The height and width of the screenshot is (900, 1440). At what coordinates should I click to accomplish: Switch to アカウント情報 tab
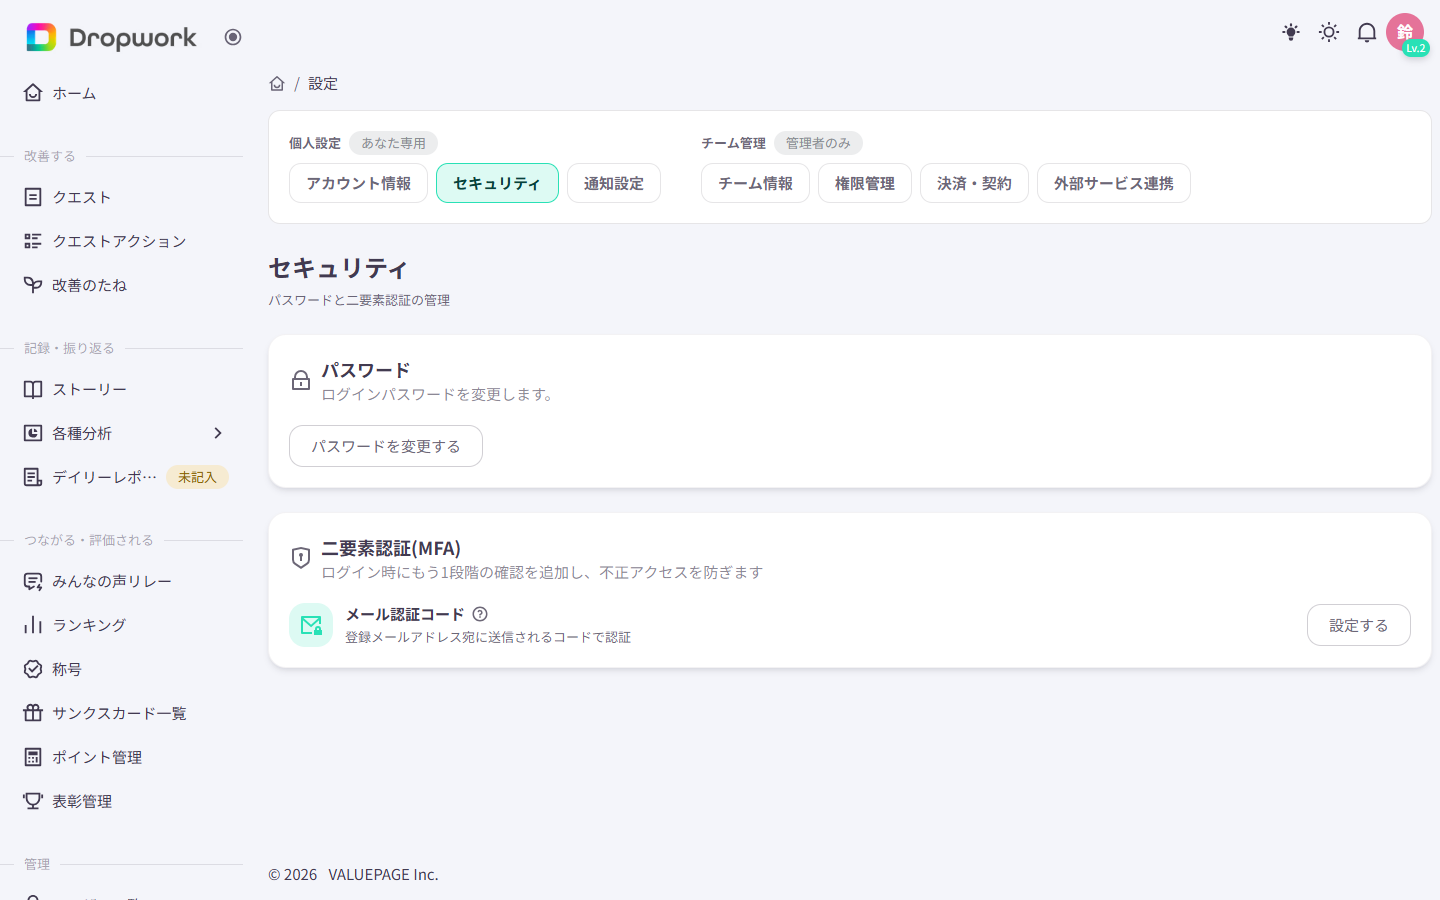click(358, 183)
